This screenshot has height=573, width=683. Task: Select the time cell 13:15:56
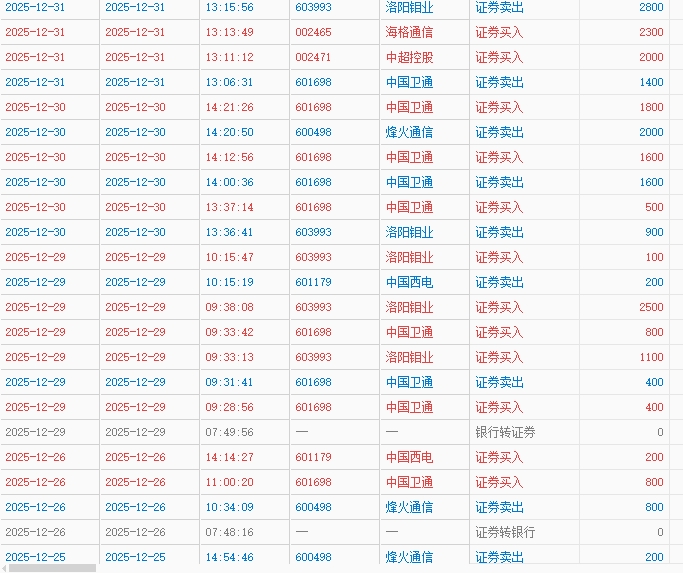pos(230,7)
